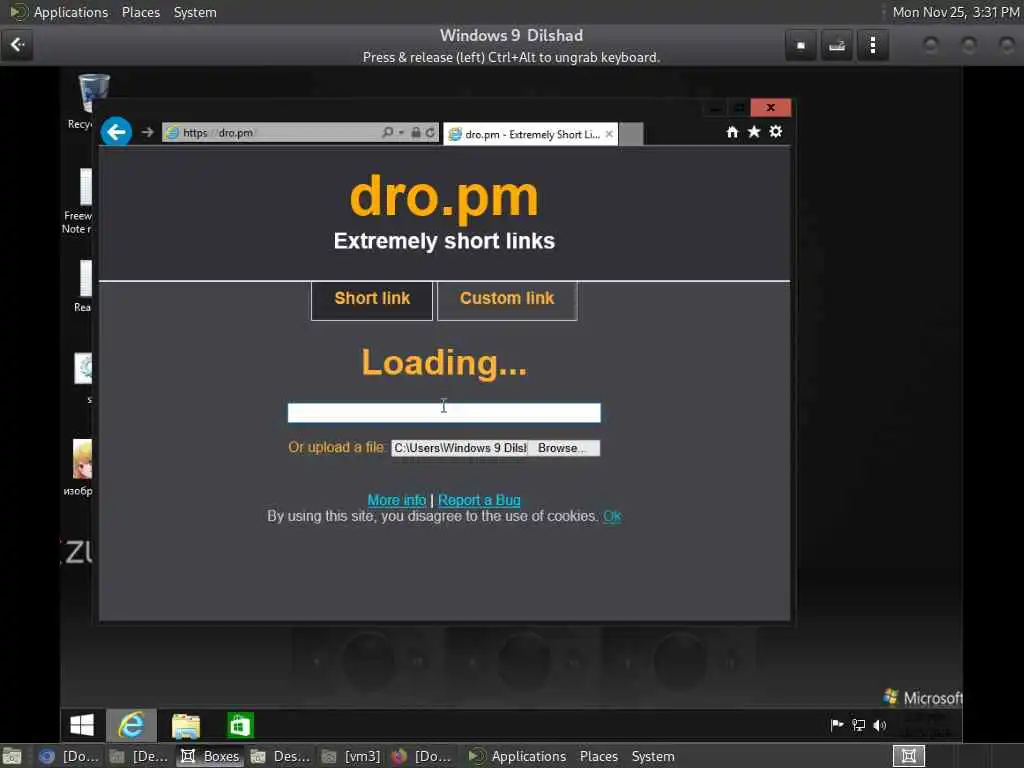Click the Home icon in Internet Explorer
The height and width of the screenshot is (768, 1024).
(732, 132)
